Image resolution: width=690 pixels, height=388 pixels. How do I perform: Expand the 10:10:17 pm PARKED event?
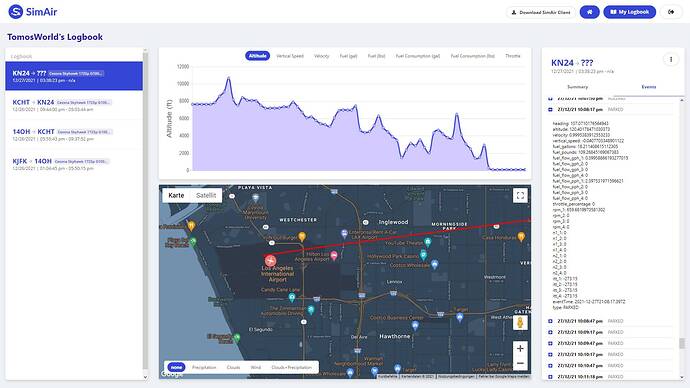550,355
